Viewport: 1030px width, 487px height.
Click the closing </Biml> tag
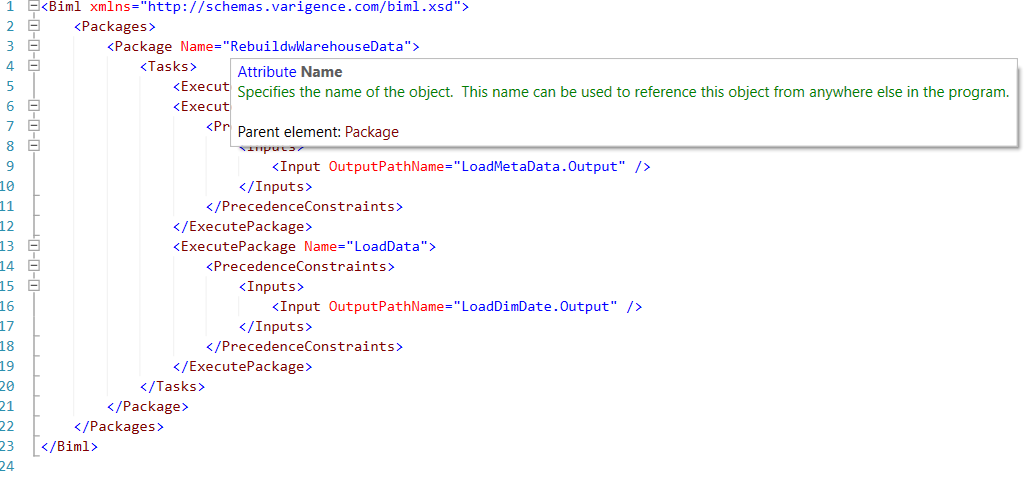click(x=69, y=447)
